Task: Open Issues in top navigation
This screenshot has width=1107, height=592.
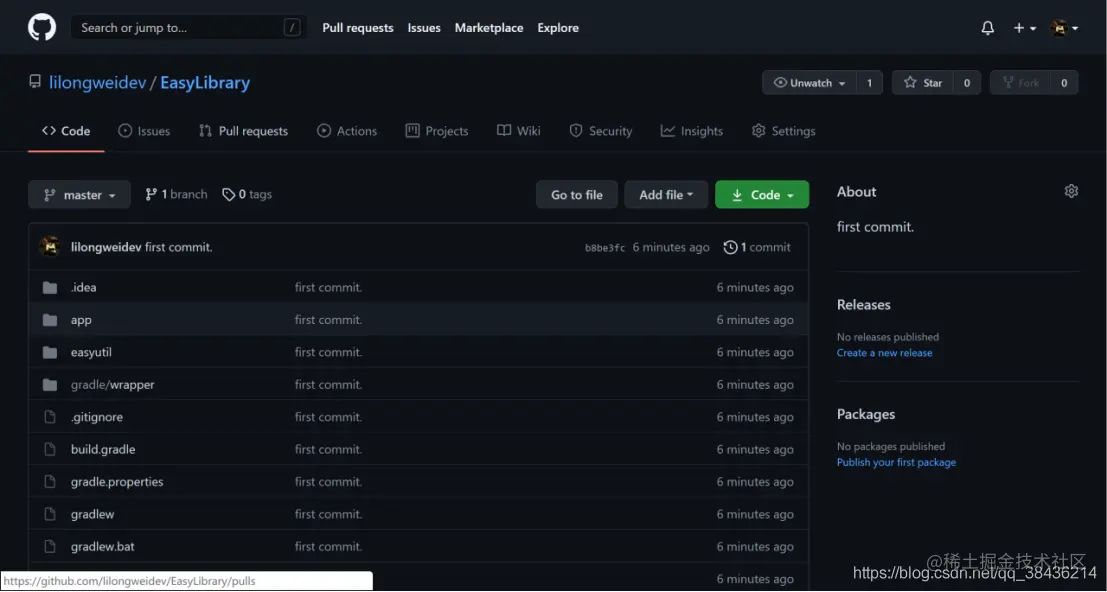Action: (424, 28)
